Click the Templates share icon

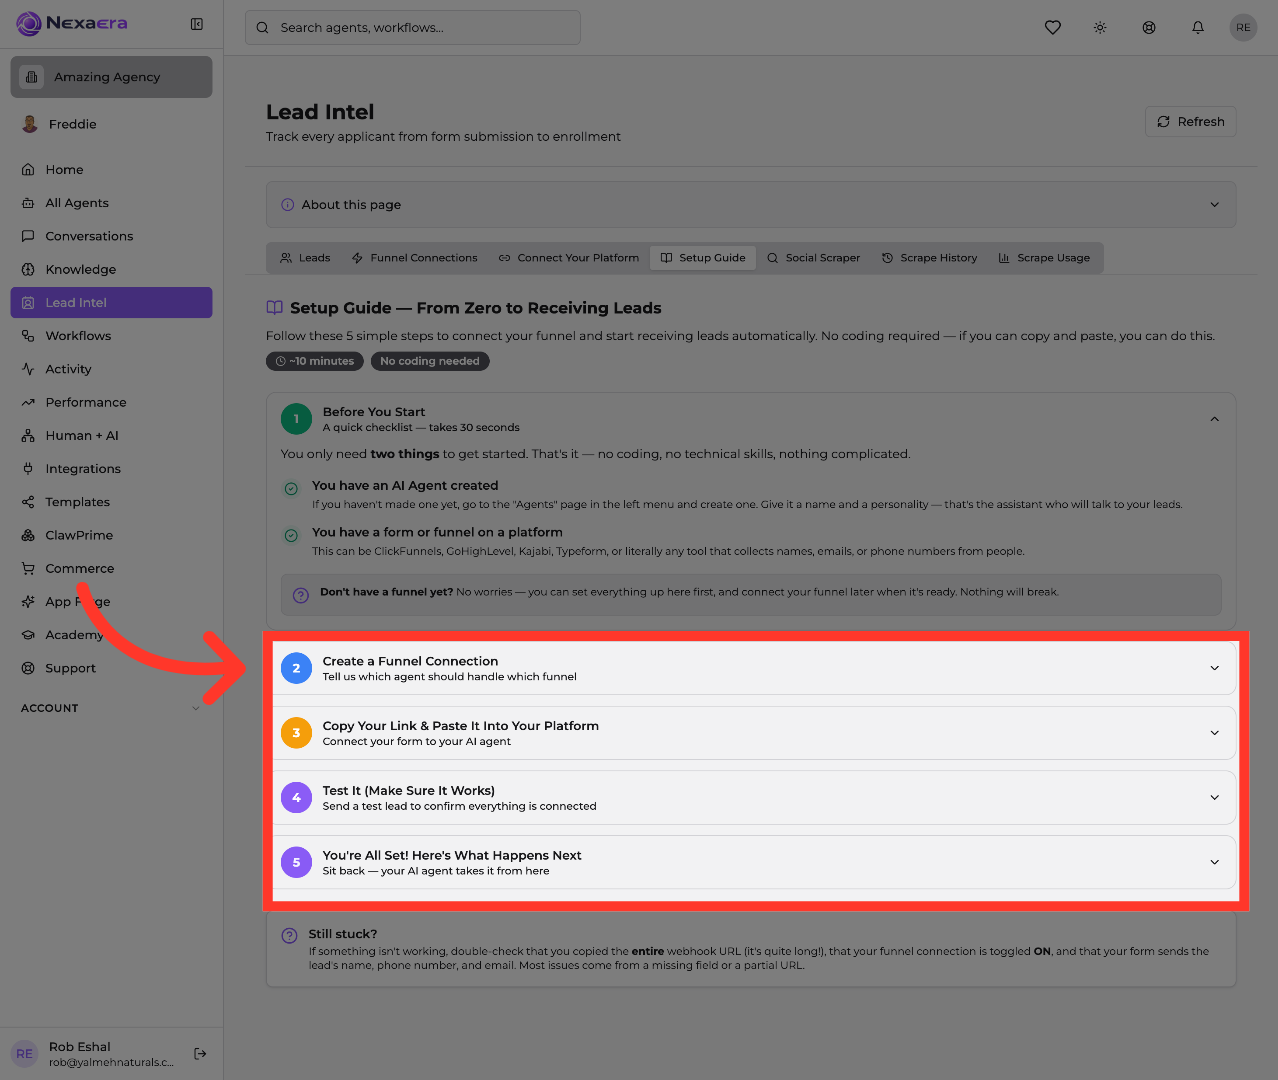(x=28, y=502)
